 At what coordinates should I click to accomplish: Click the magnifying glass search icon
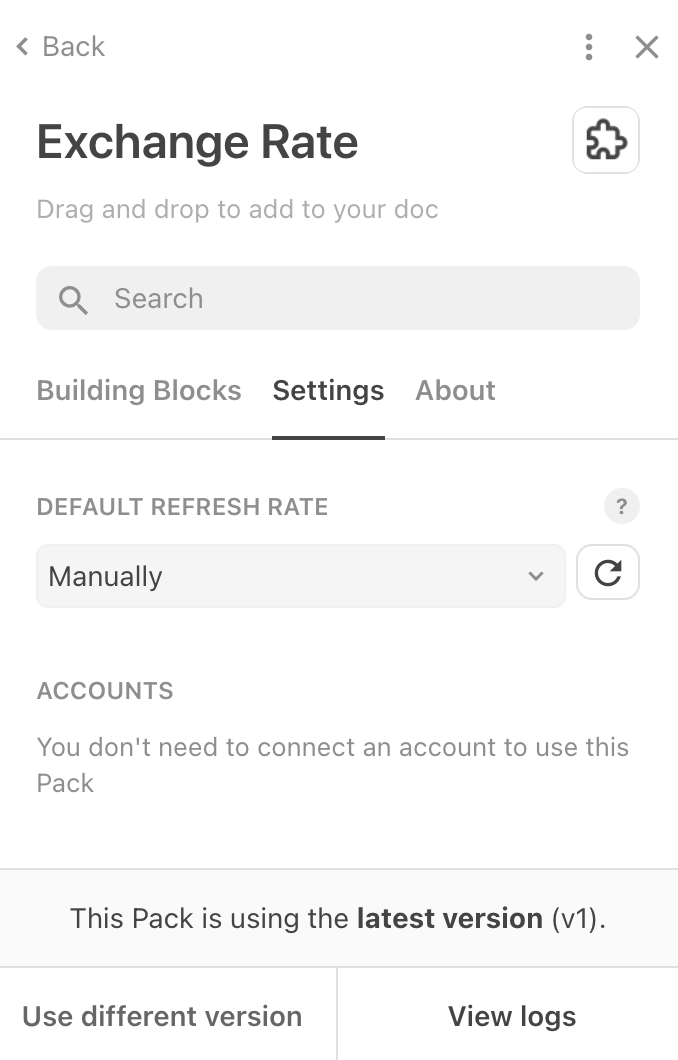coord(72,298)
